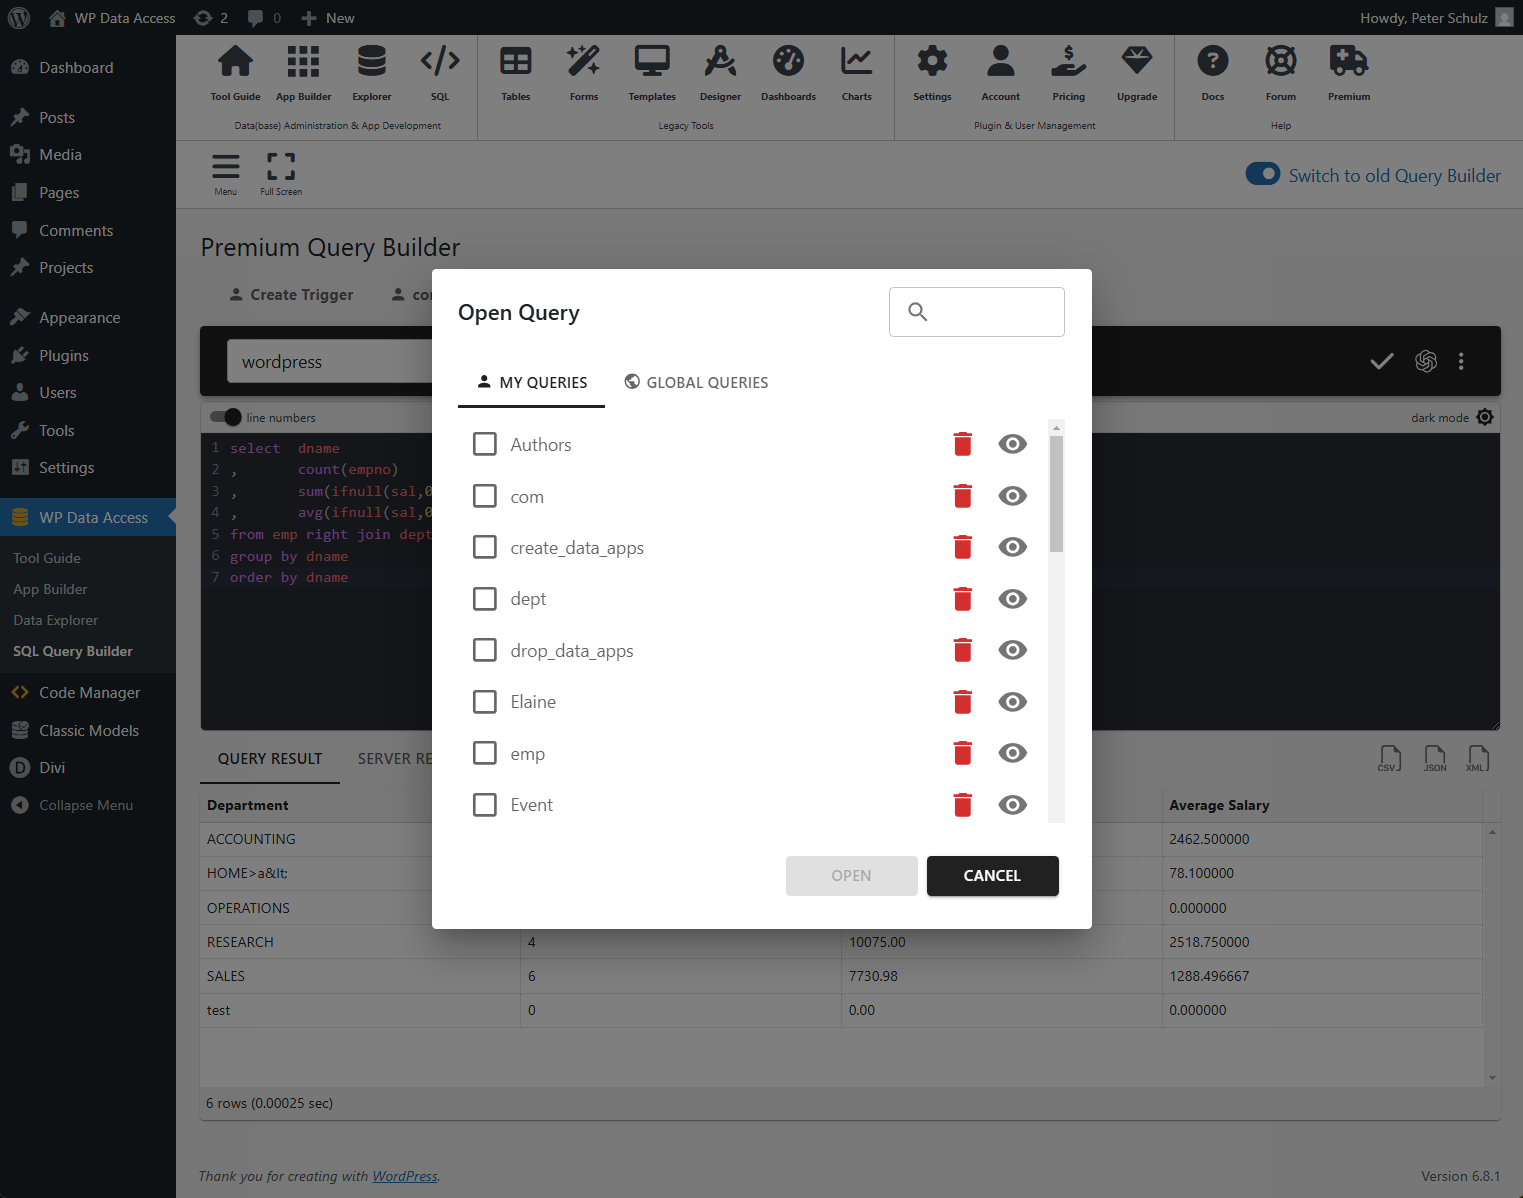Open WP Data Access admin bar link
The image size is (1523, 1198).
pyautogui.click(x=112, y=18)
